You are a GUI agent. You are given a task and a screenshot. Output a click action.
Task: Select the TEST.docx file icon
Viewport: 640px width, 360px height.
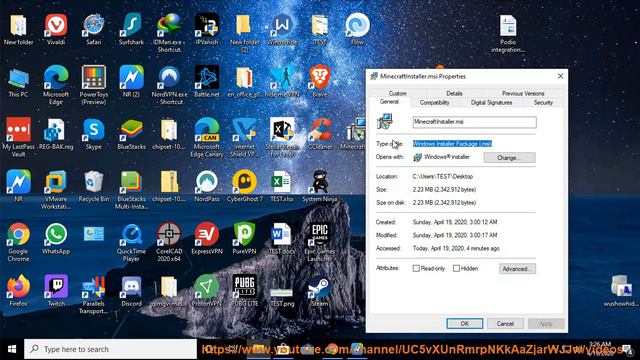282,239
